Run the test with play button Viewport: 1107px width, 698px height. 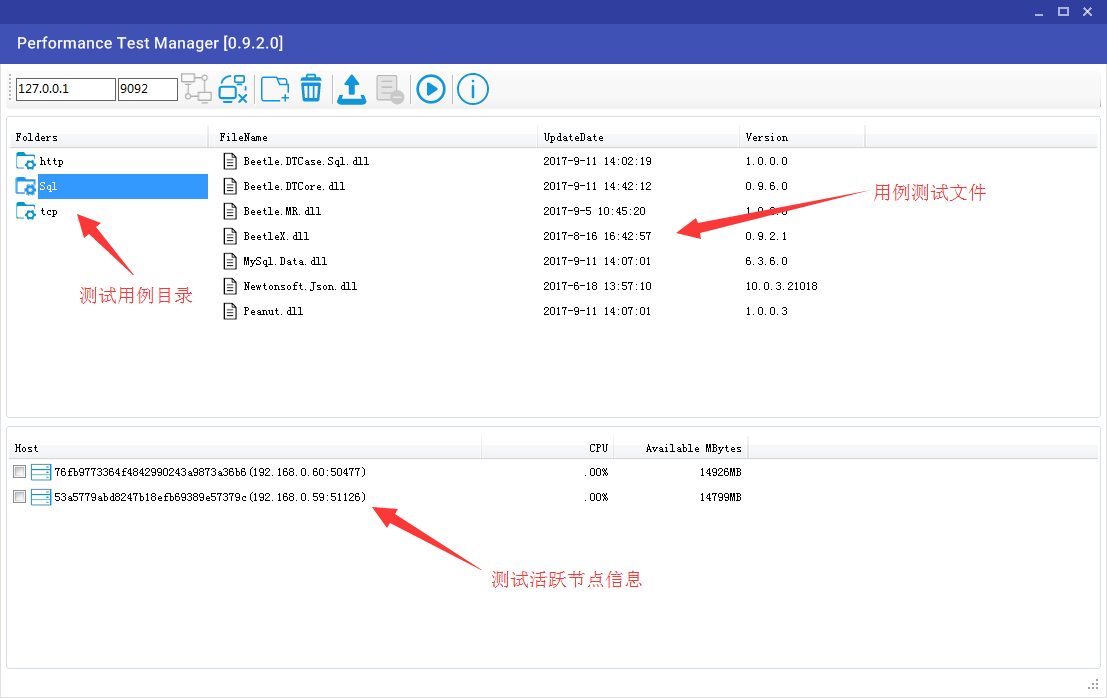(x=431, y=90)
